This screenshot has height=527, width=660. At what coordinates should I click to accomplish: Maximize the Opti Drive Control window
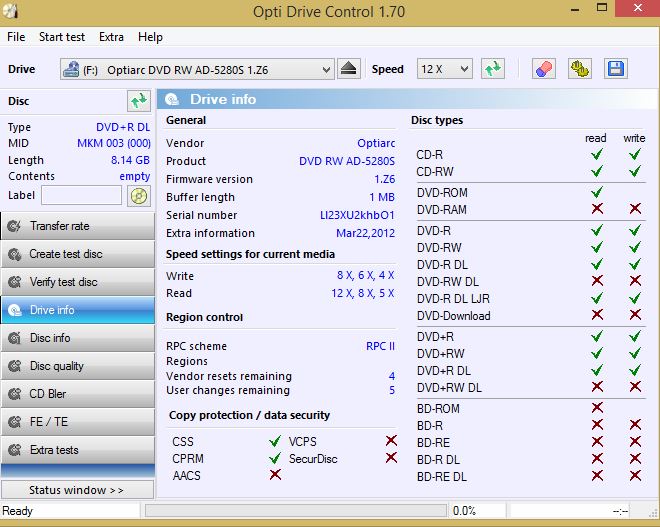coord(602,8)
